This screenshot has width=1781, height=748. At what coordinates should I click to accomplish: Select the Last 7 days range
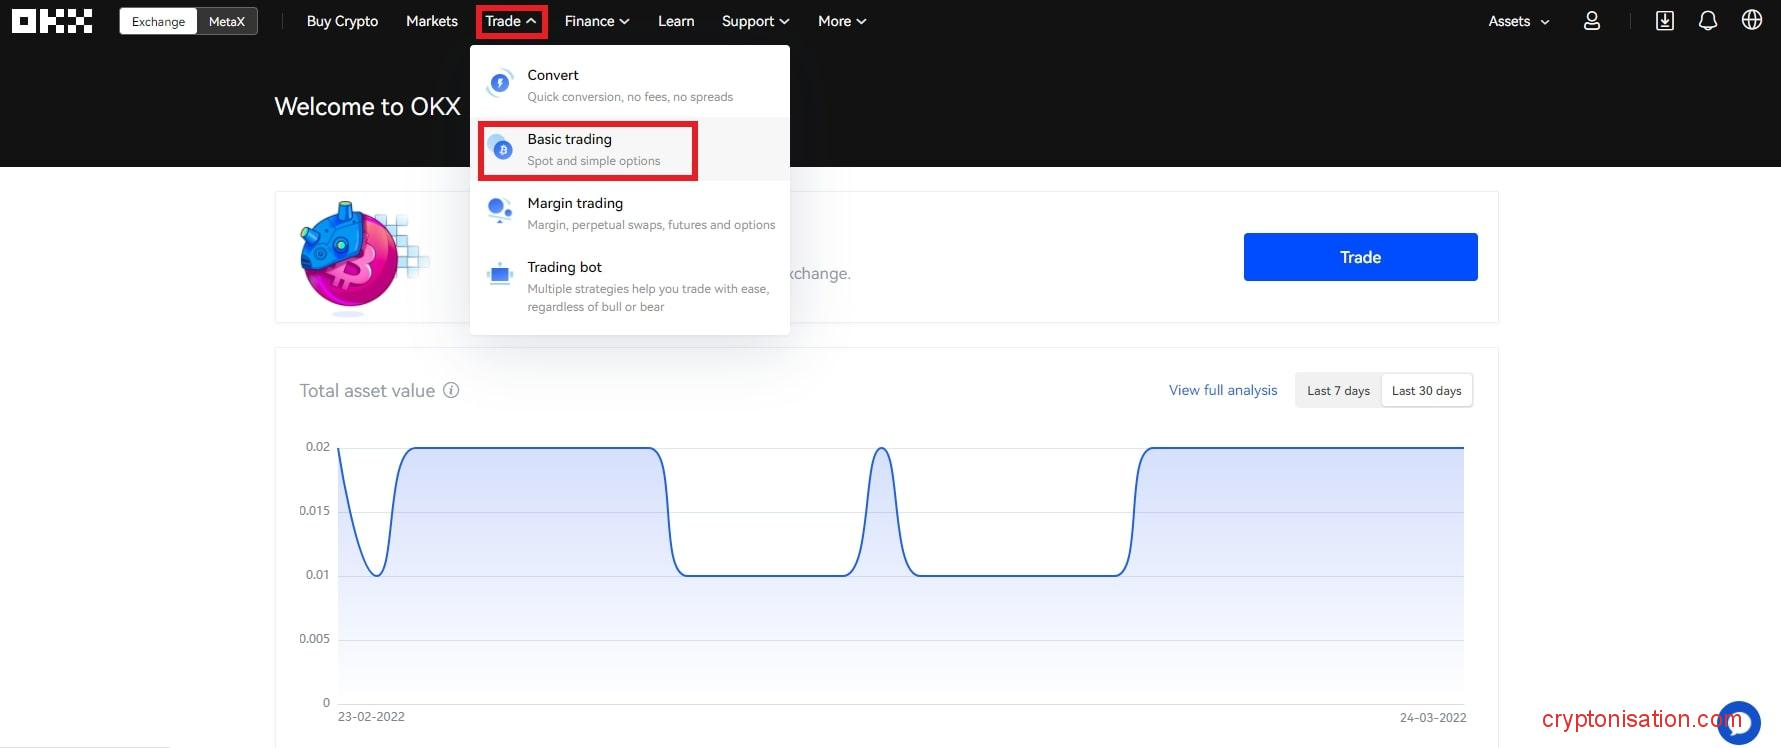[1338, 391]
